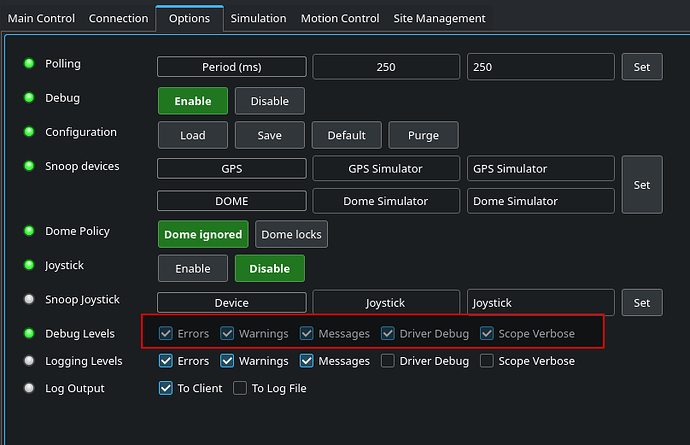Uncheck Logging Levels Warnings checkbox
Image resolution: width=690 pixels, height=445 pixels.
pyautogui.click(x=227, y=361)
